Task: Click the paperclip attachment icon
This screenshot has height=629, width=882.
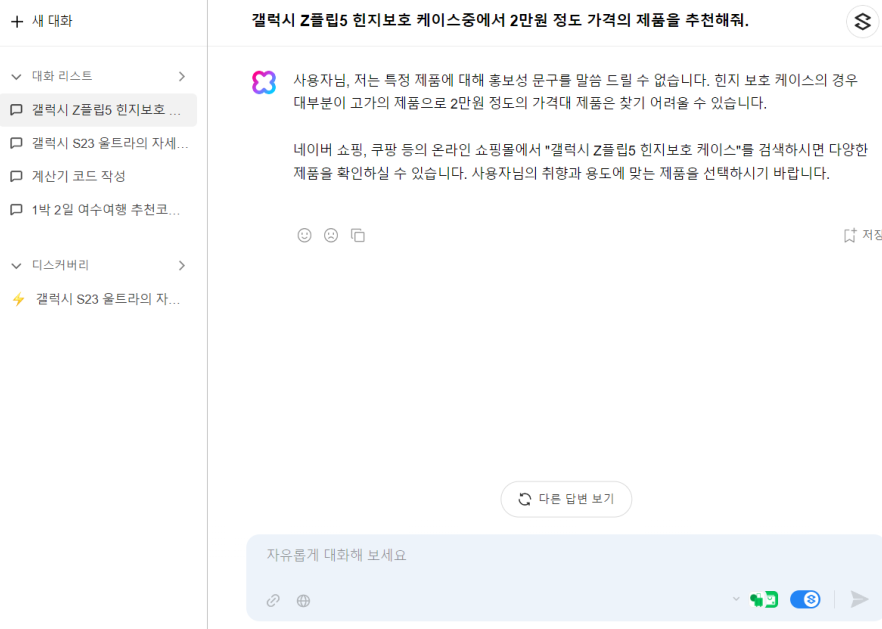Action: [272, 601]
